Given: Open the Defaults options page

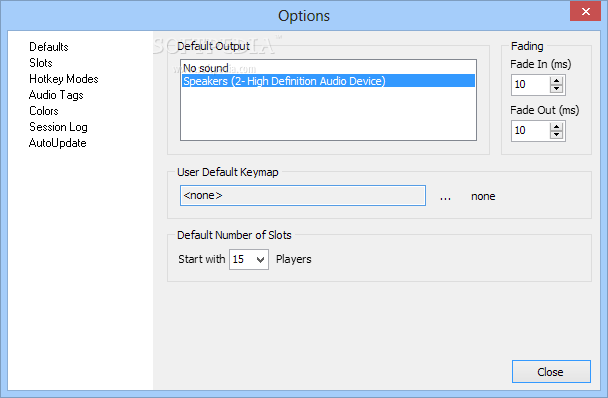Looking at the screenshot, I should coord(49,47).
